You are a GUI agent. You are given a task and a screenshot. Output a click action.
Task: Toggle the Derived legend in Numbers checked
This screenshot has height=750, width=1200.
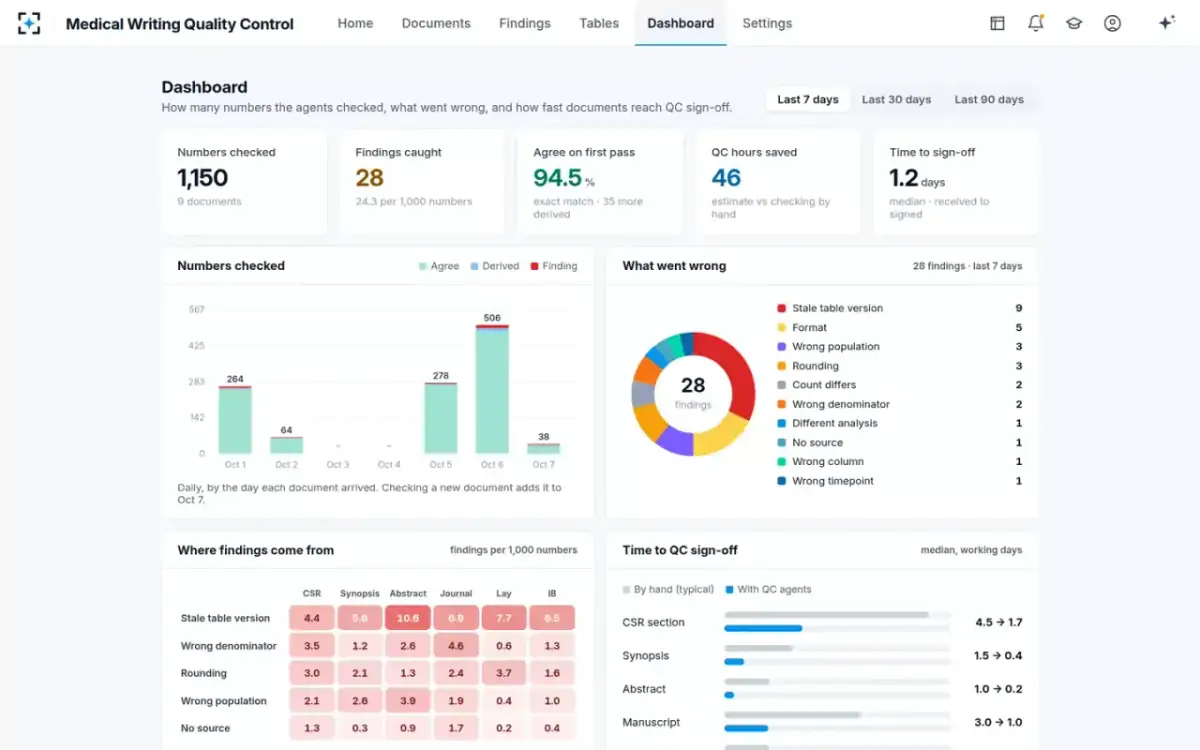pyautogui.click(x=494, y=266)
